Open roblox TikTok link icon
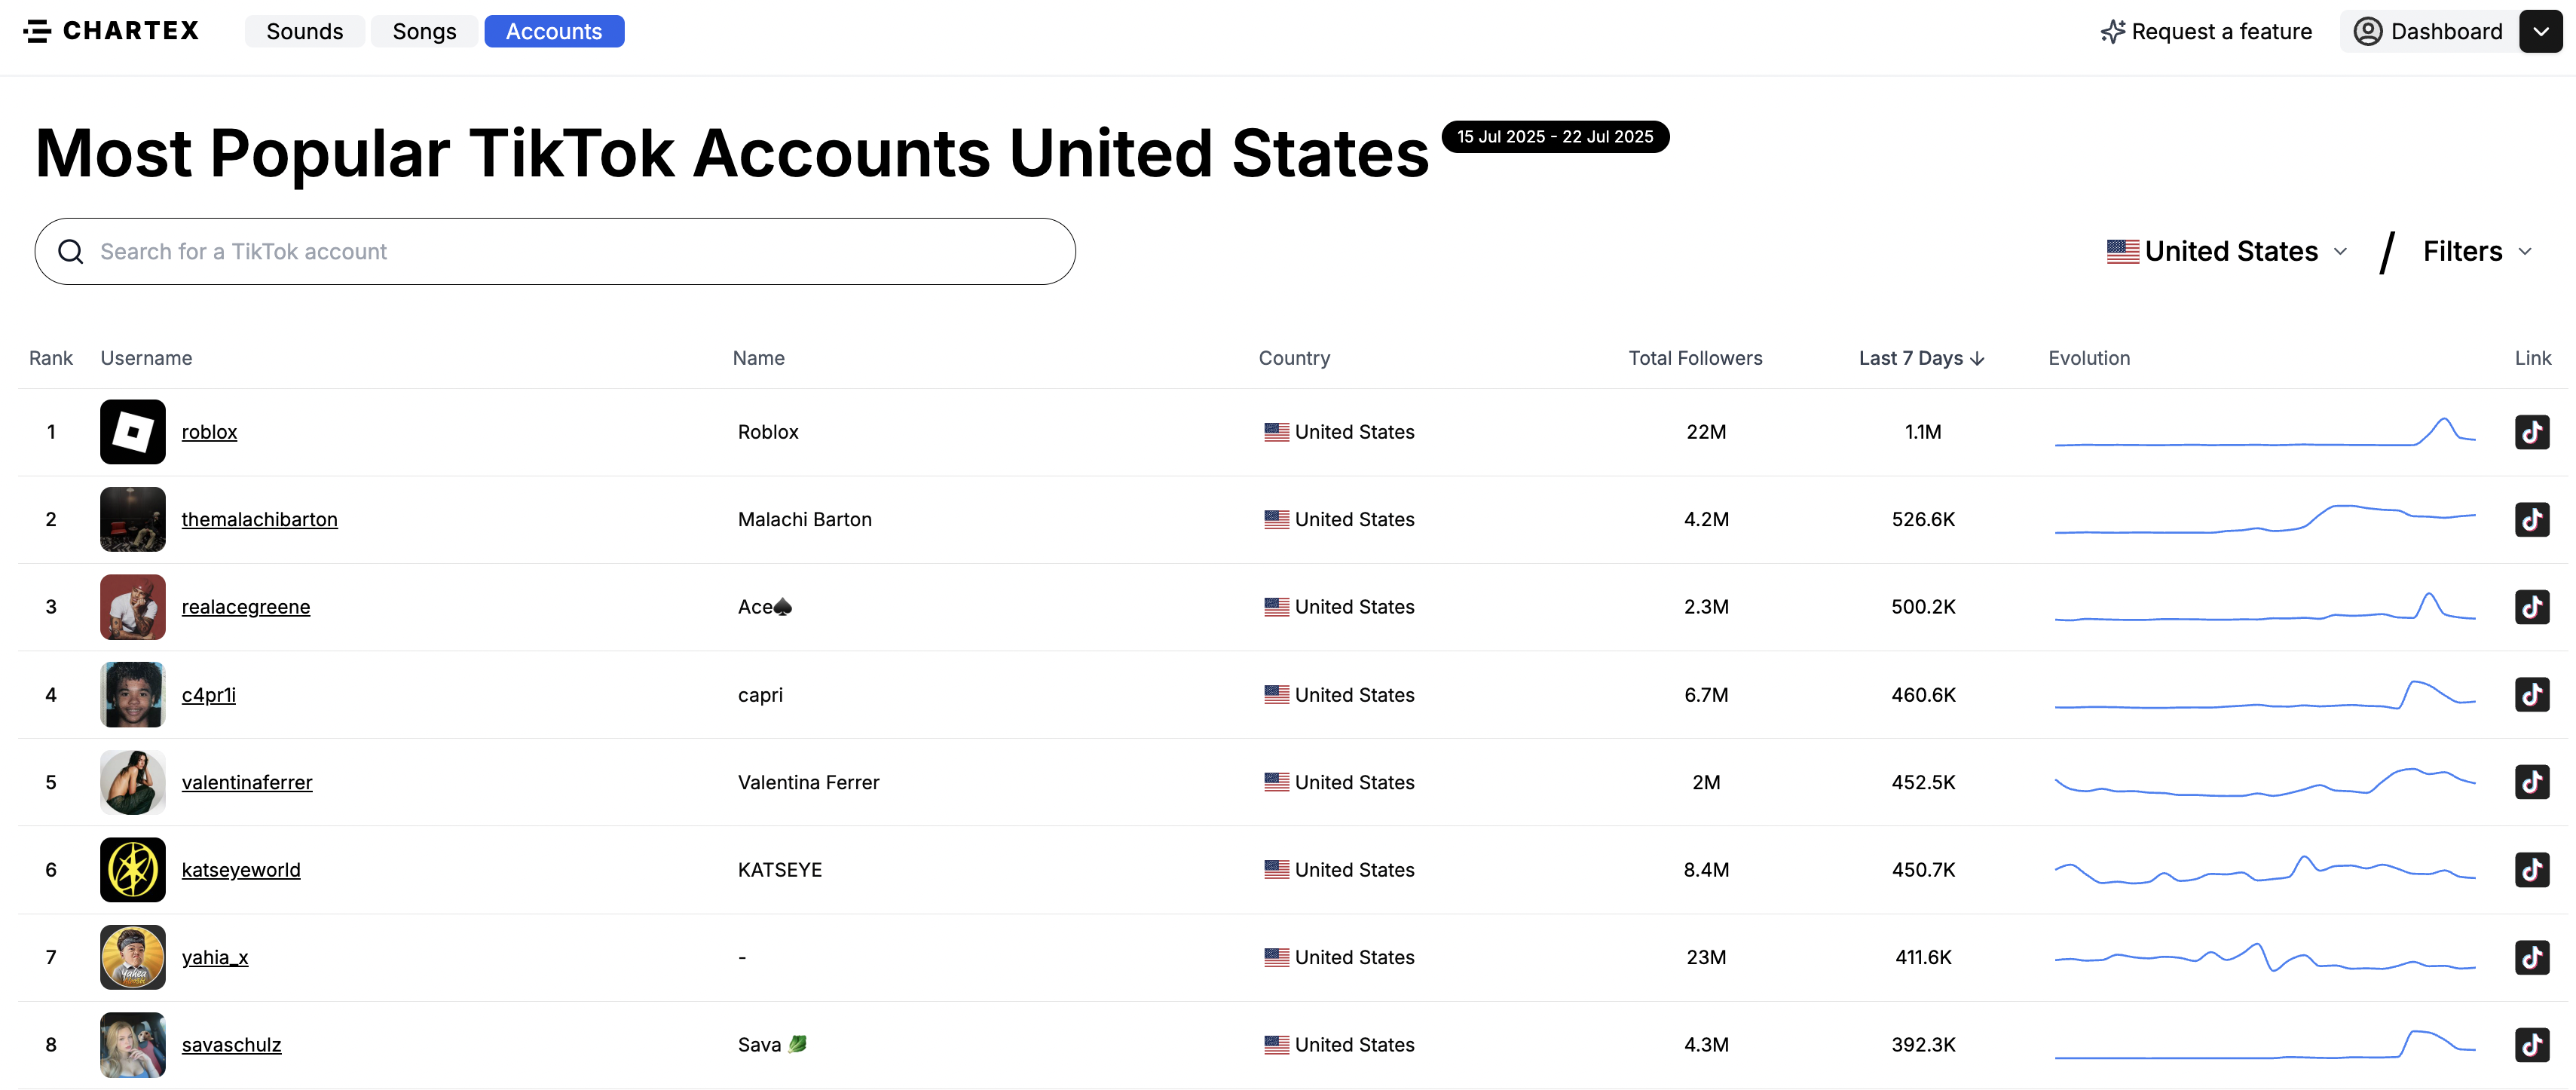Viewport: 2576px width, 1090px height. (x=2531, y=432)
